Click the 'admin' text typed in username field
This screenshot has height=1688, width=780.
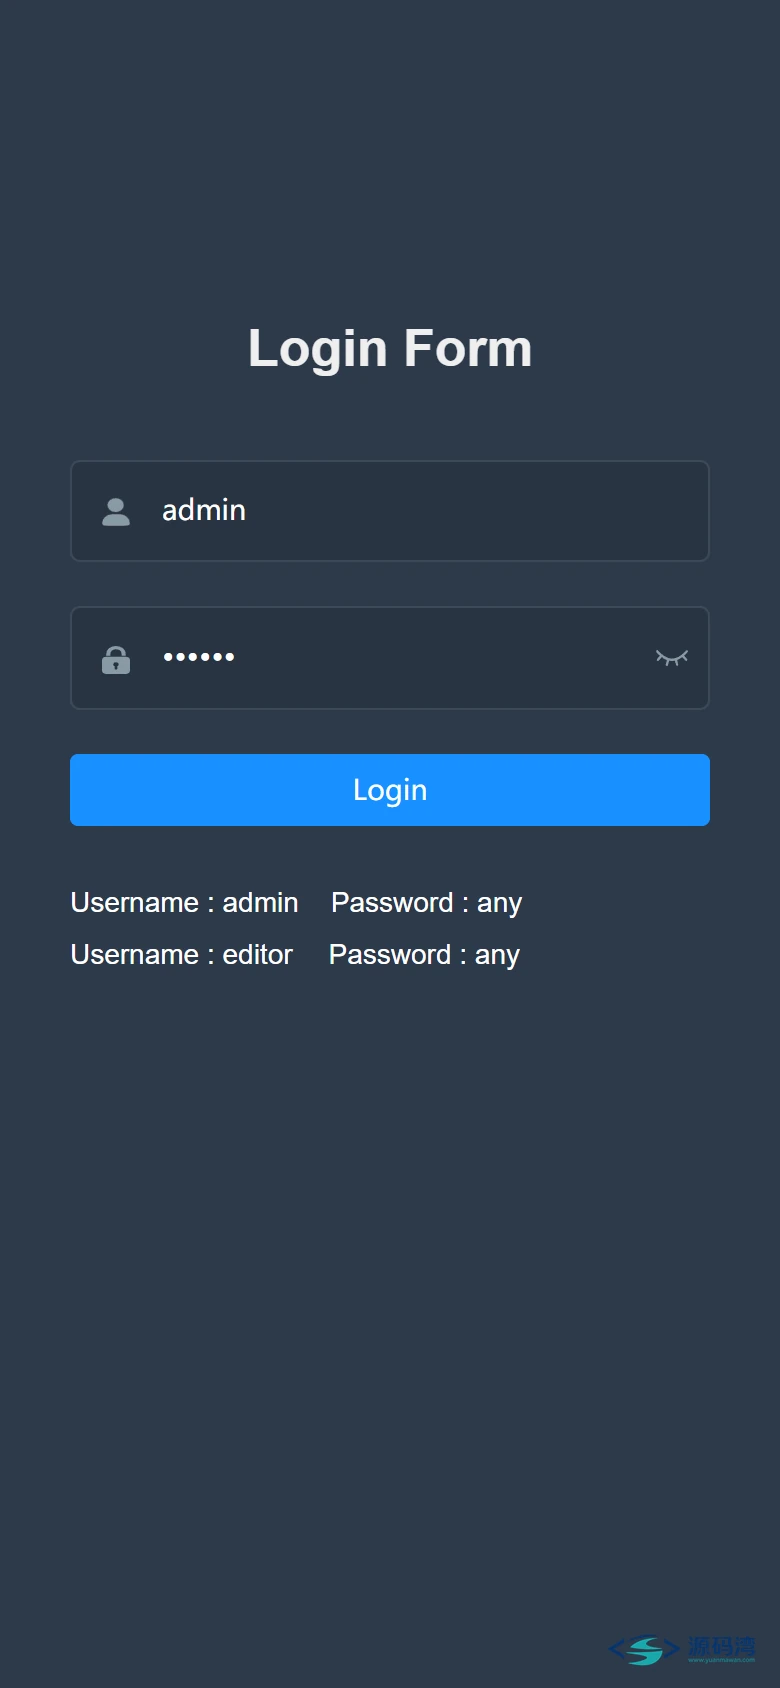(x=204, y=510)
